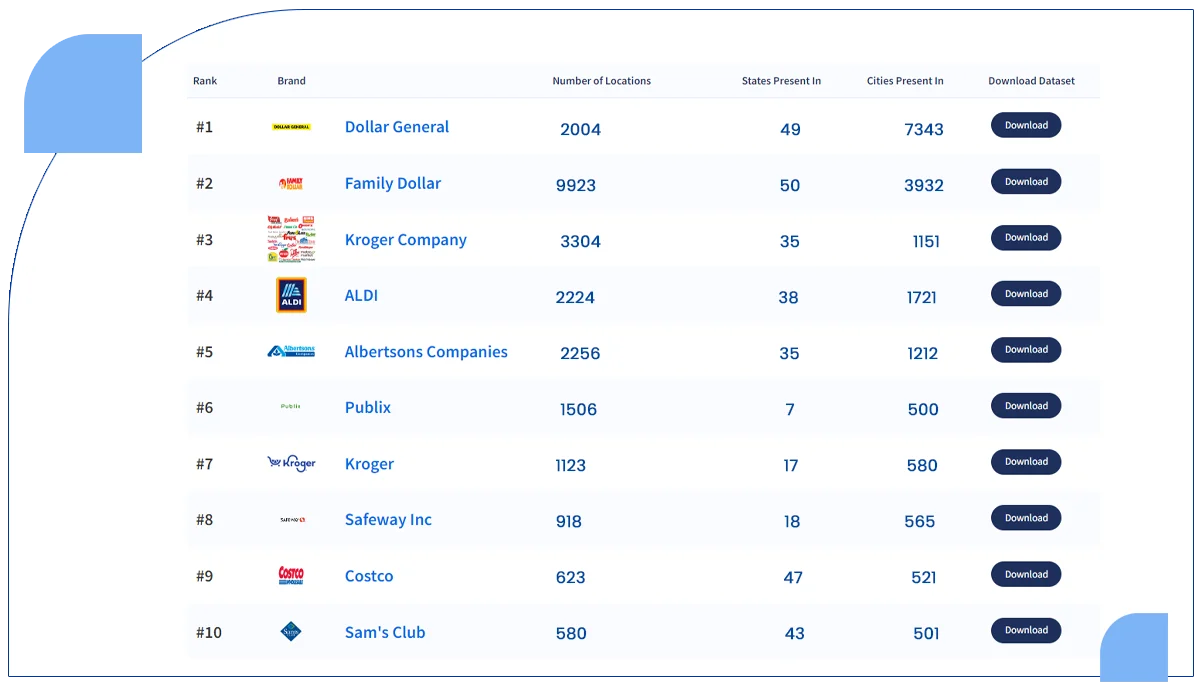Open the Albertsons Companies brand link
The image size is (1202, 684).
426,352
